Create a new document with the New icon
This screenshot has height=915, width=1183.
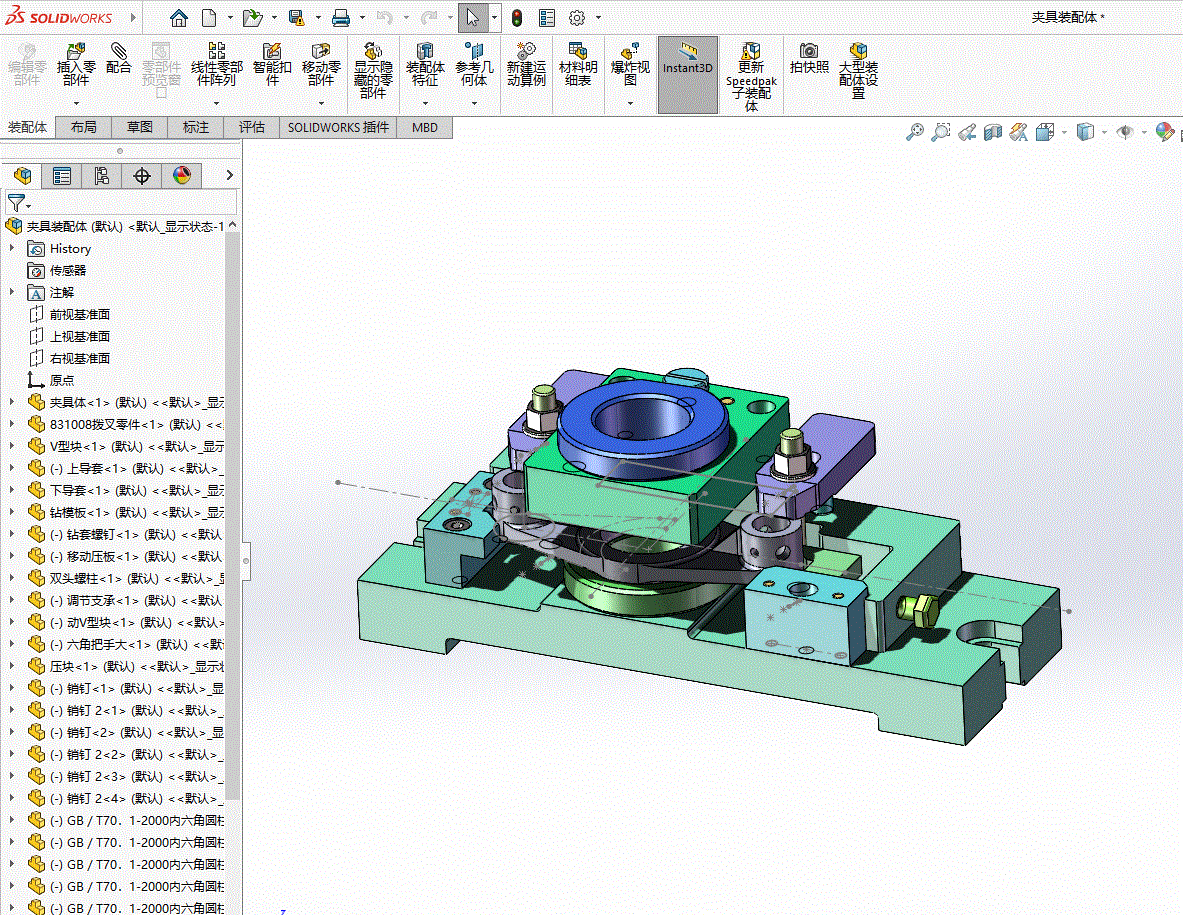[x=210, y=17]
